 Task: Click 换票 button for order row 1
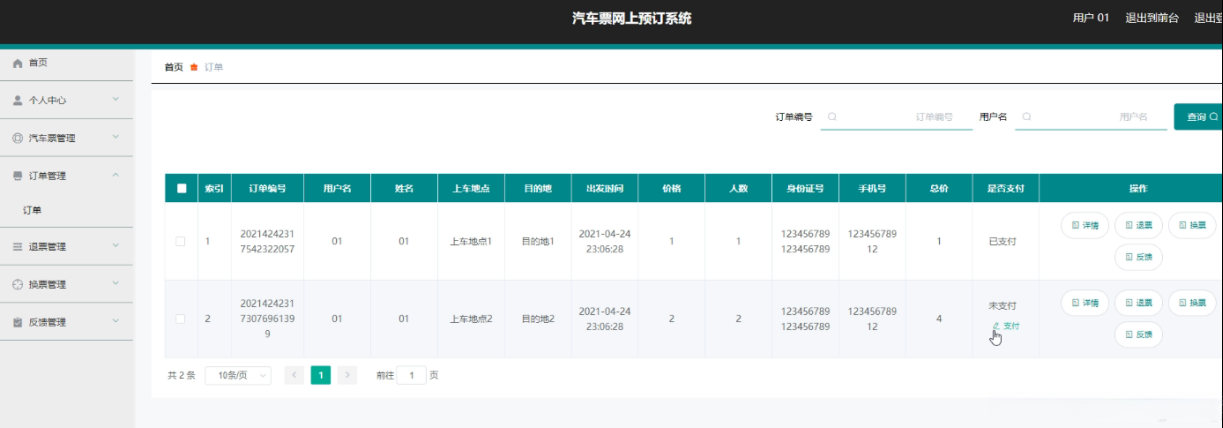1192,225
